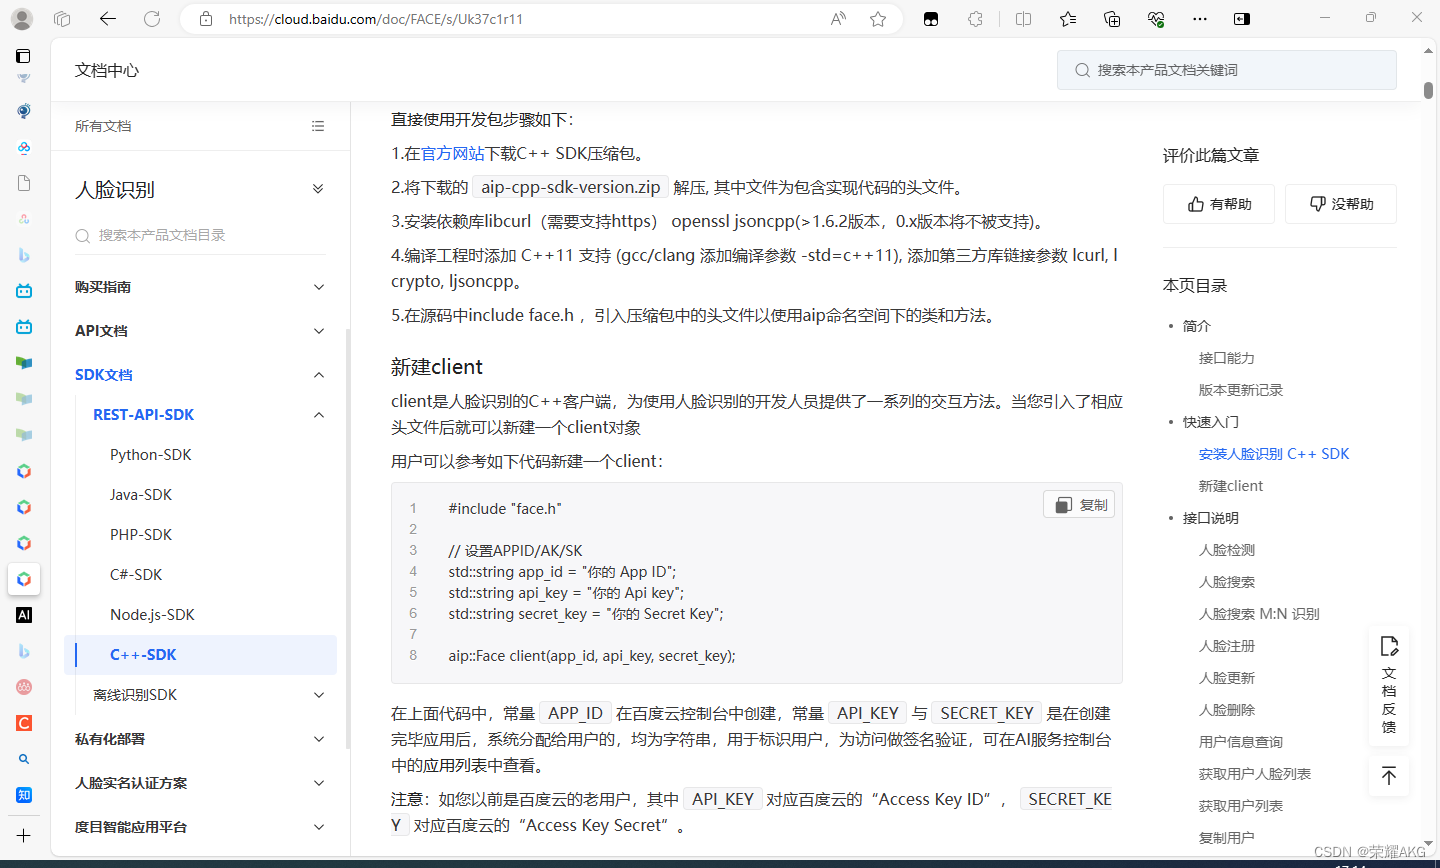Viewport: 1440px width, 868px height.
Task: Open Python-SDK documentation
Action: [151, 455]
